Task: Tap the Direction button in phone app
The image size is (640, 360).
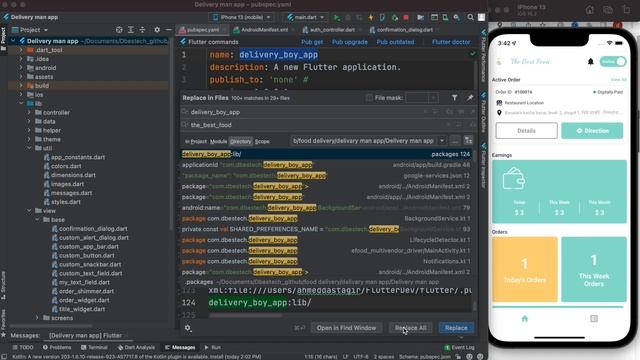Action: (592, 131)
